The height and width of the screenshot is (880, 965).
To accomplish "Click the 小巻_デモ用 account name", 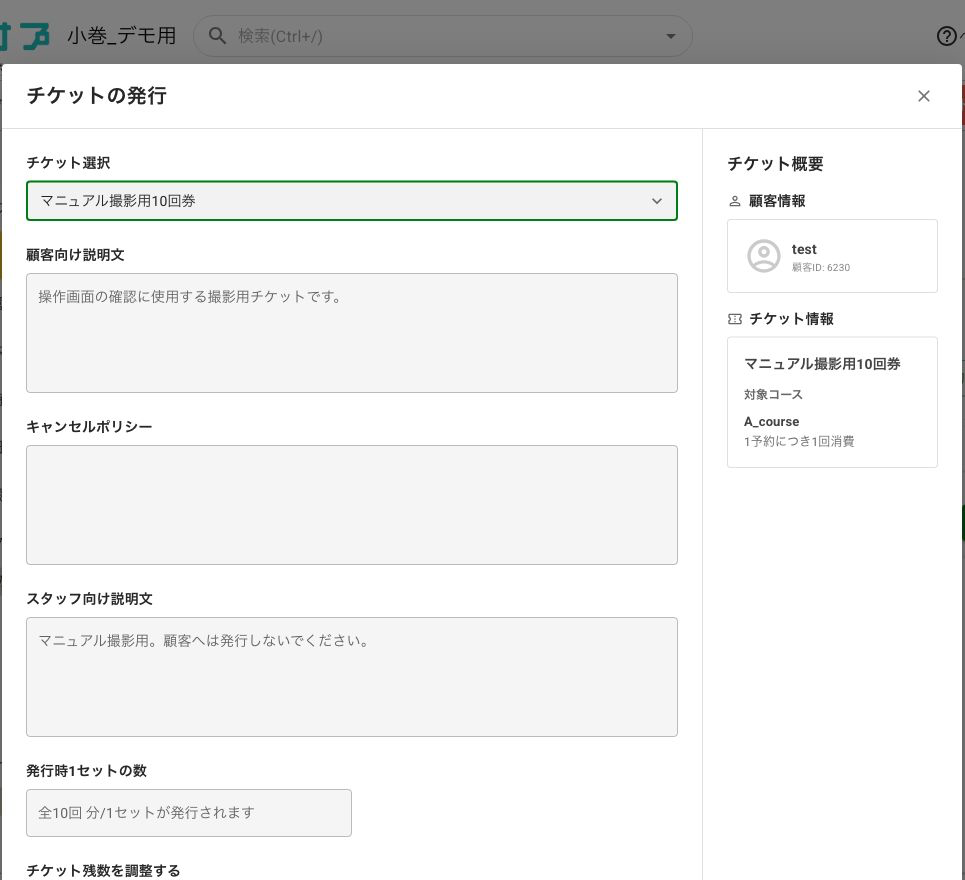I will click(122, 36).
